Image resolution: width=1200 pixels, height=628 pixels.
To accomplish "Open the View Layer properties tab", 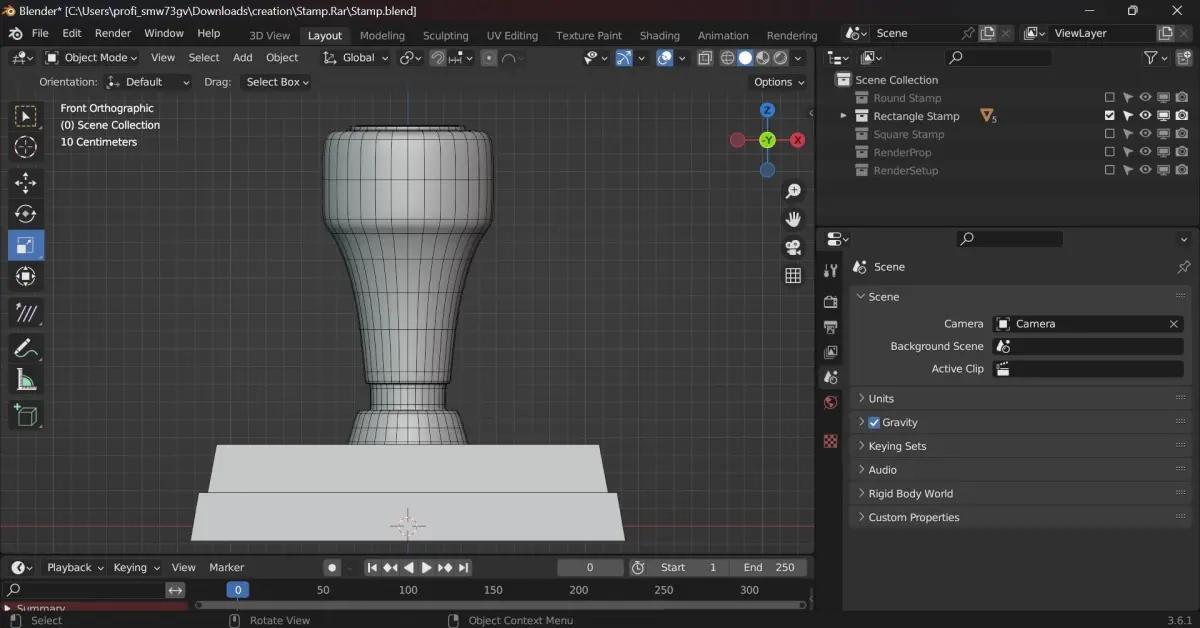I will pos(830,352).
